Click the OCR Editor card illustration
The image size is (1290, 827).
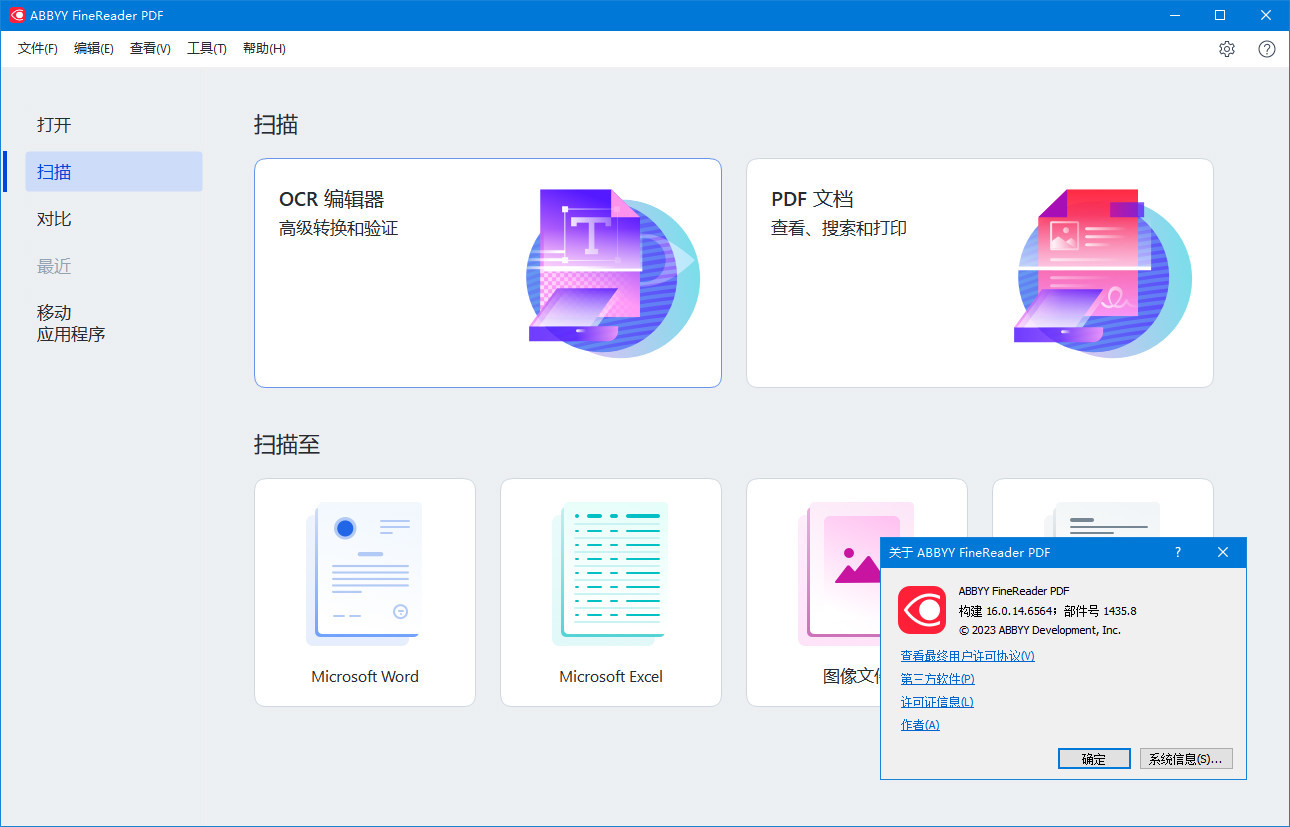(612, 272)
